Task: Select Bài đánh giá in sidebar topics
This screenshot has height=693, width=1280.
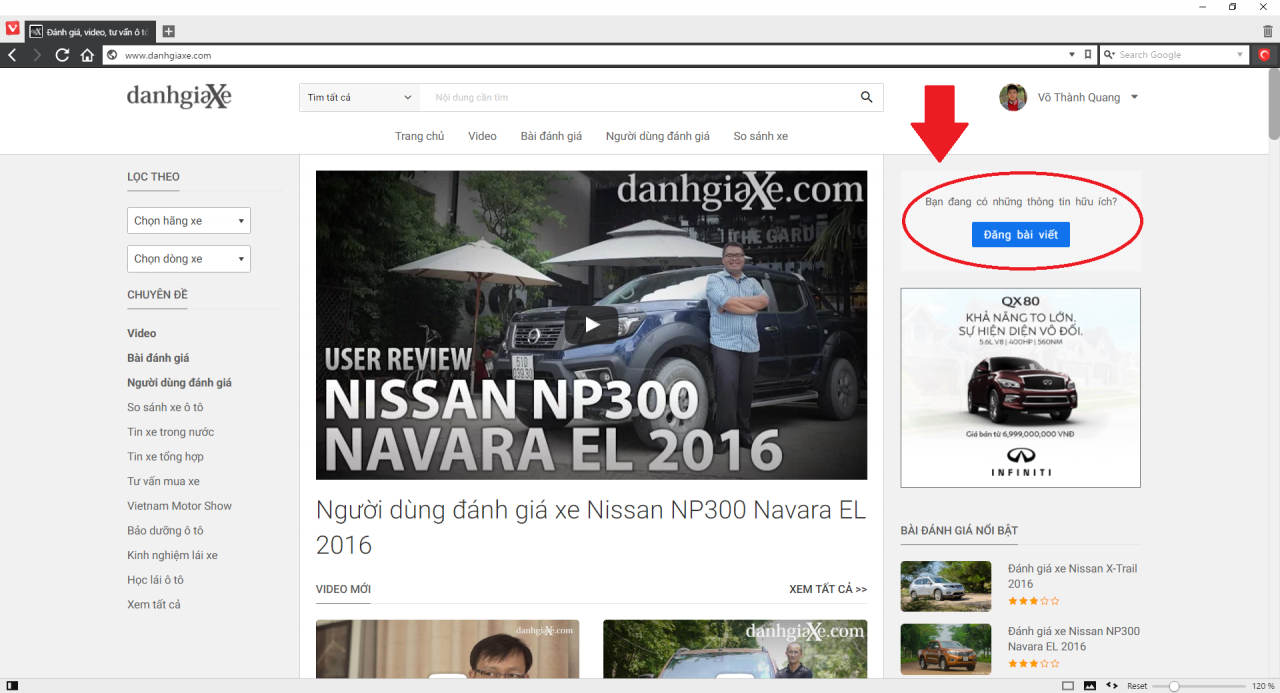Action: 158,358
